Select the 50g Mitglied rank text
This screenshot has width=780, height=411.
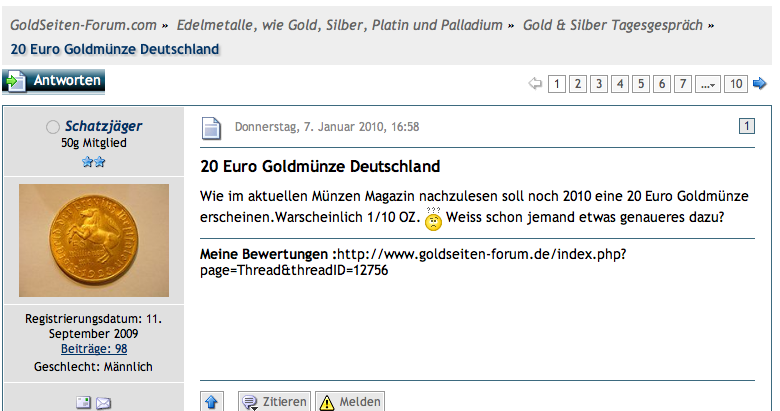94,143
